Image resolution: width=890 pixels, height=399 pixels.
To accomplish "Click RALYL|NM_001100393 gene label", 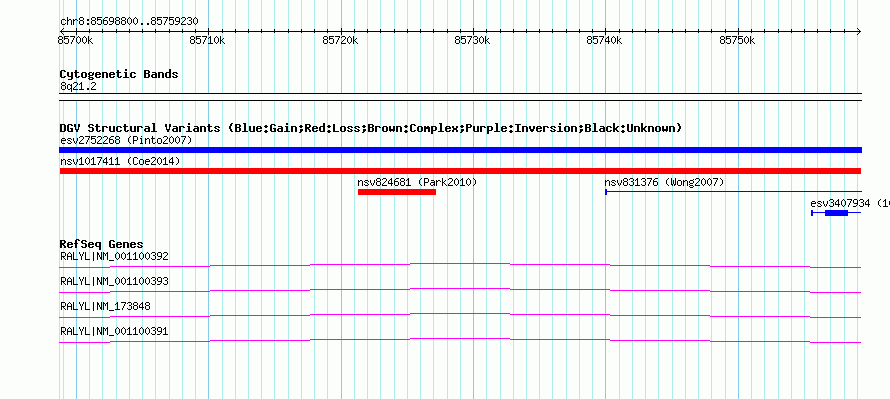I will (x=114, y=282).
